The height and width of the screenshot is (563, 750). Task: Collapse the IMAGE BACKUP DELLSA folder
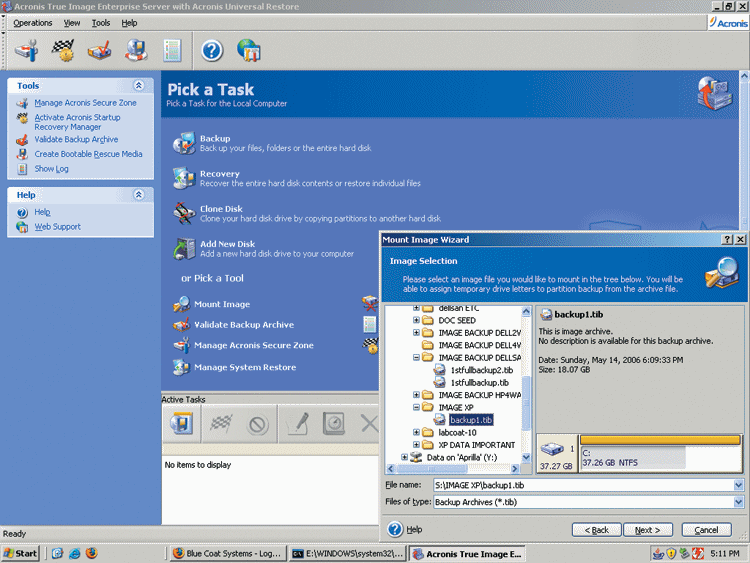[416, 357]
